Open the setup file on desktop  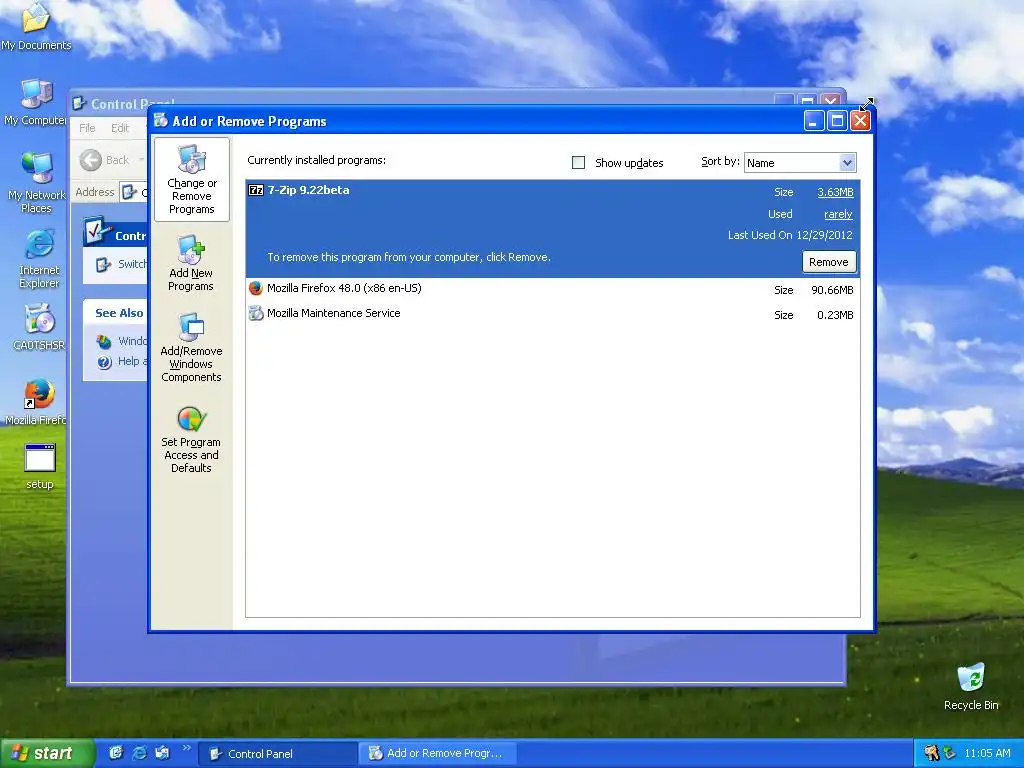[x=40, y=466]
